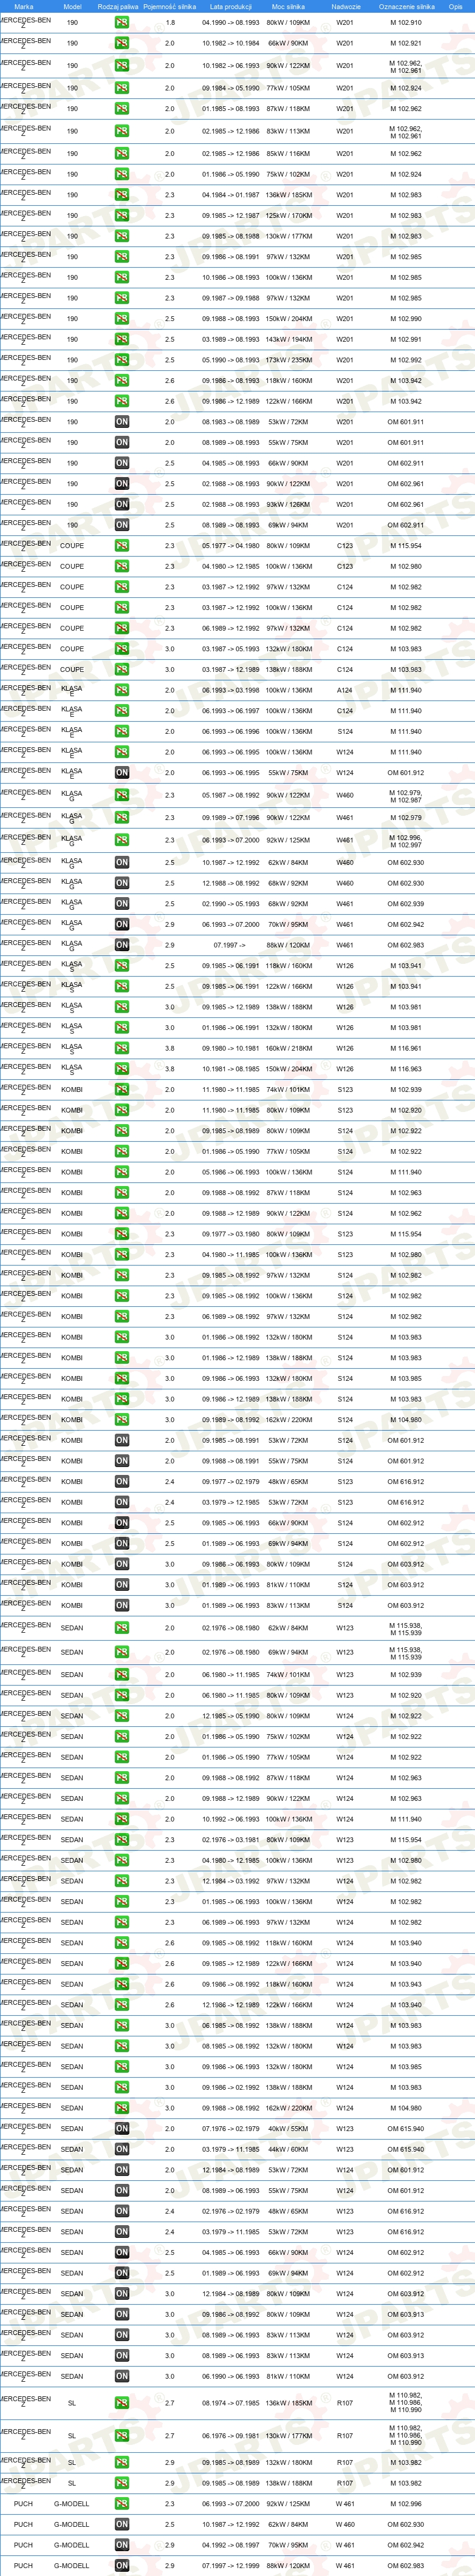
Task: Select SL power value 130kW / 177KM
Action: coord(288,2436)
